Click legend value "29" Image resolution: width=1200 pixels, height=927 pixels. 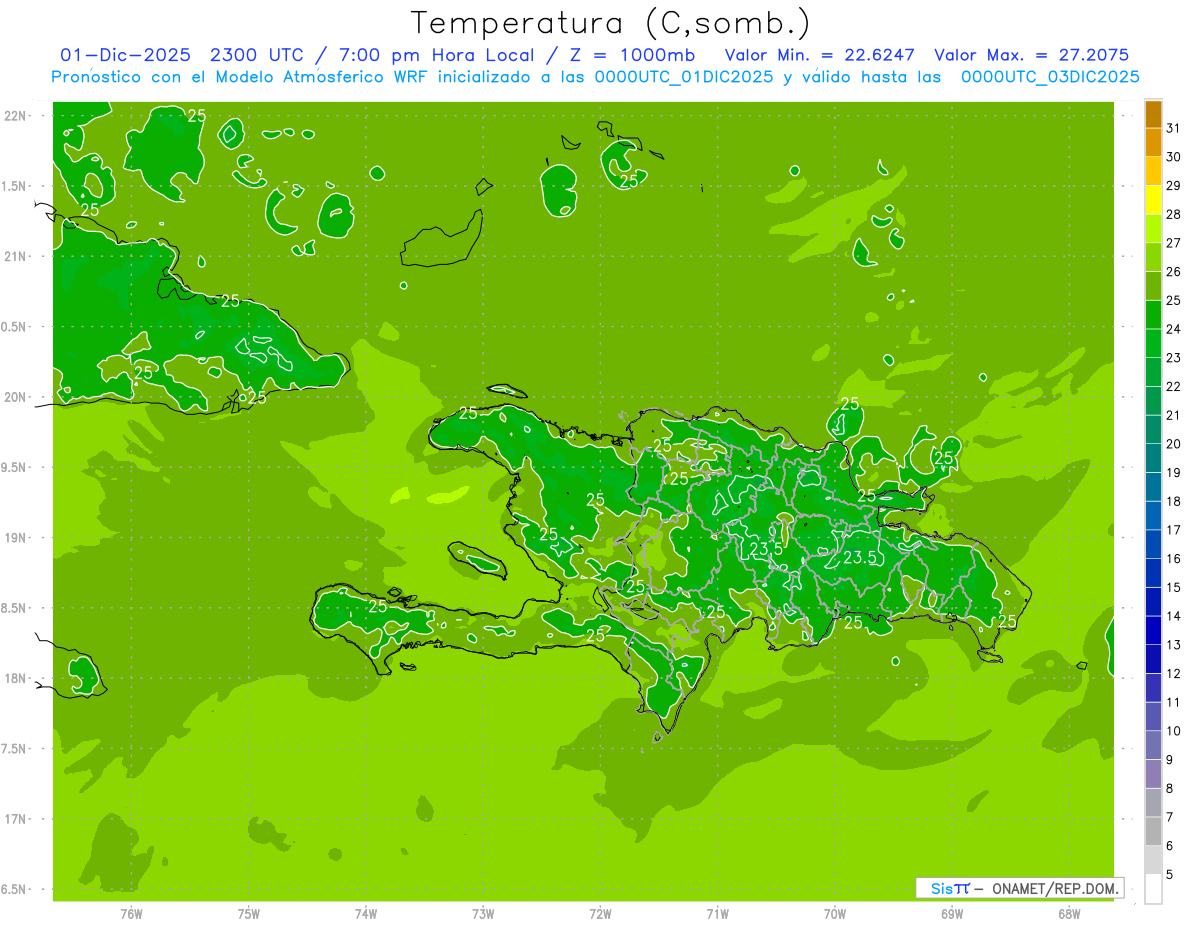coord(1173,186)
